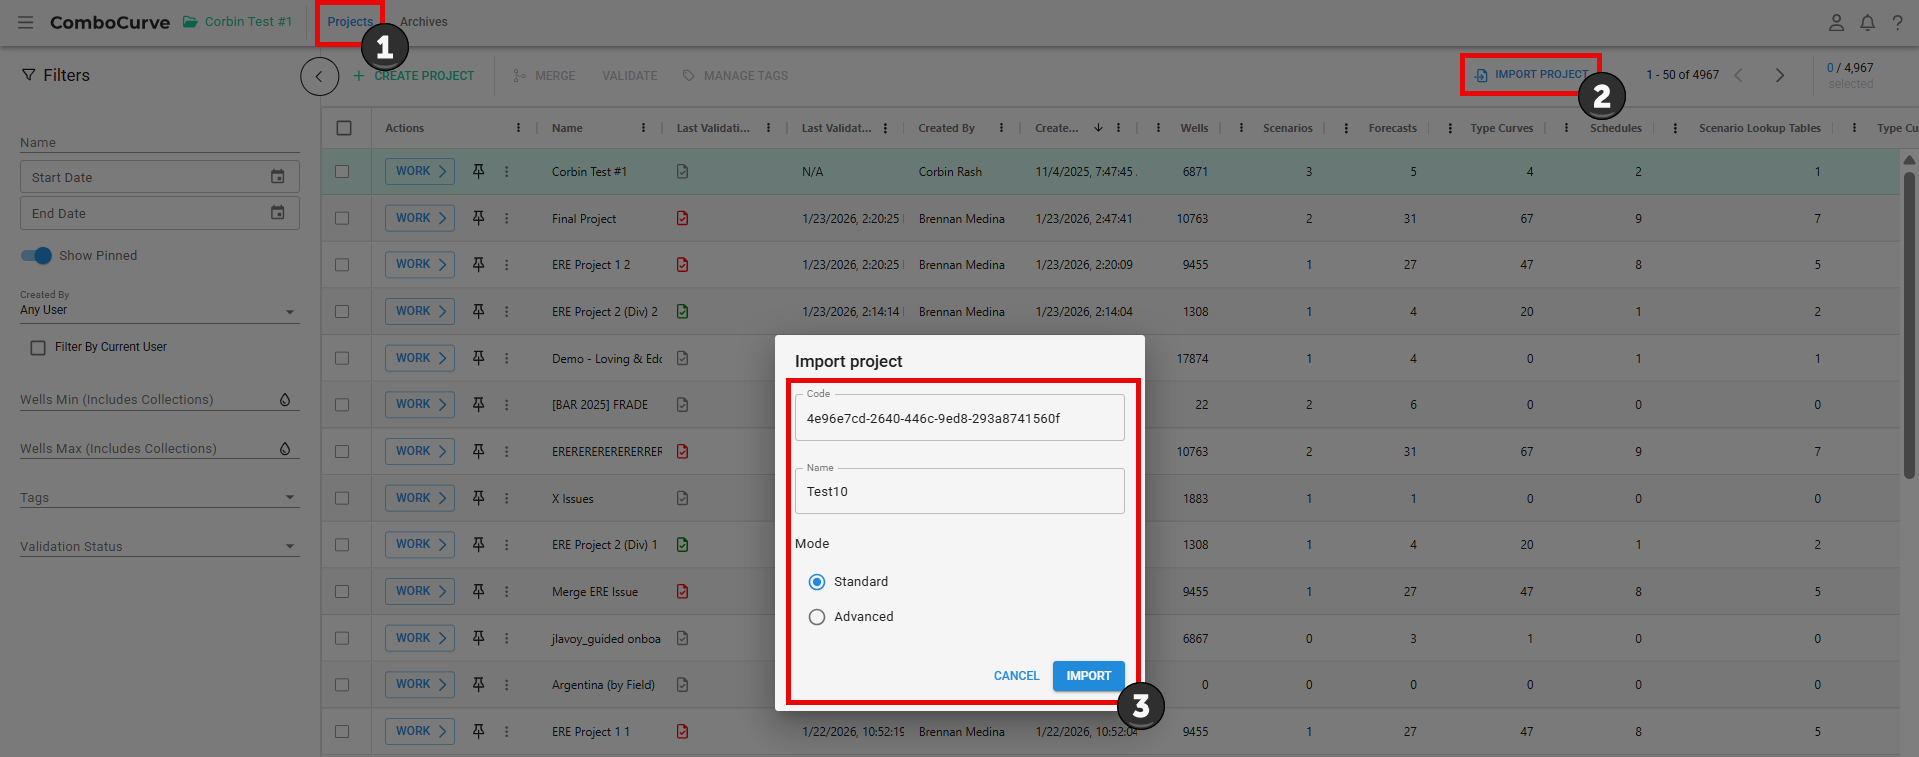Go to next page of projects
The height and width of the screenshot is (757, 1919).
coord(1779,75)
